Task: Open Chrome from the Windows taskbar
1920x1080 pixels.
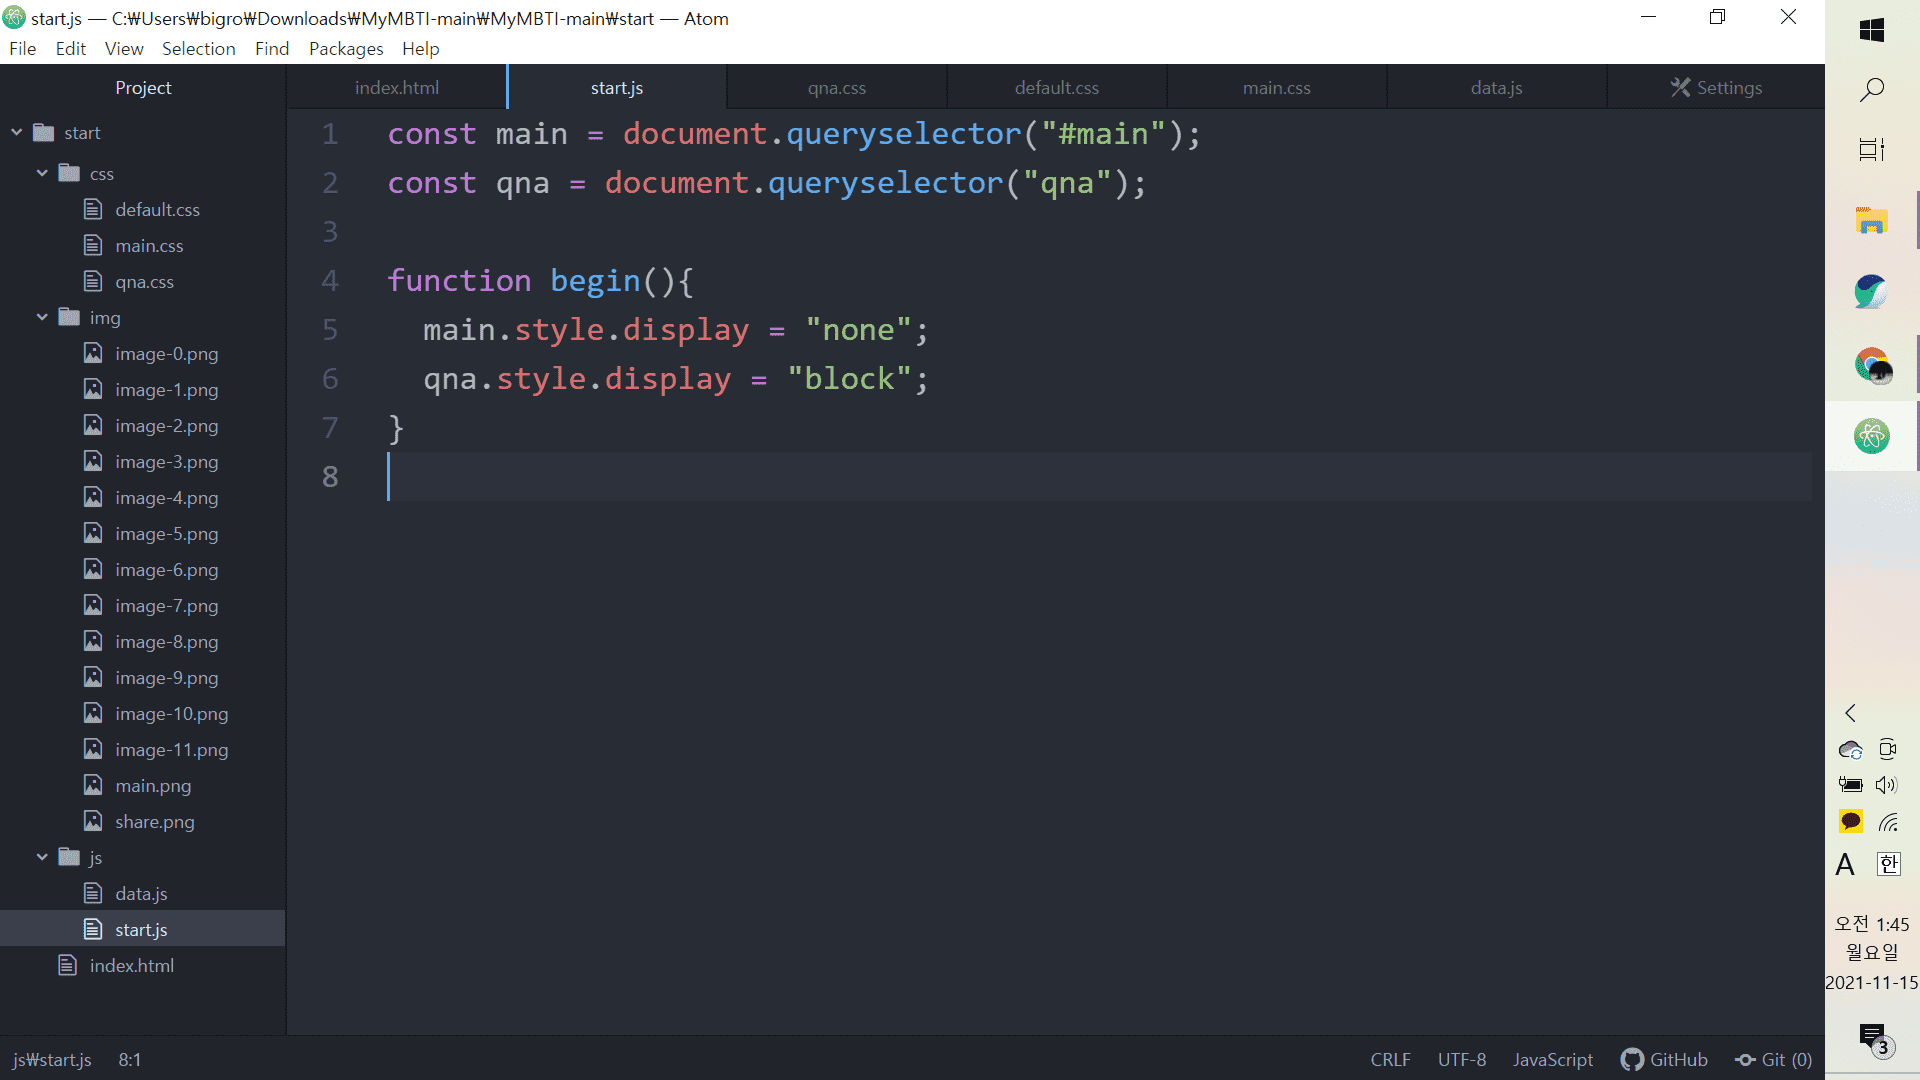Action: [x=1871, y=365]
